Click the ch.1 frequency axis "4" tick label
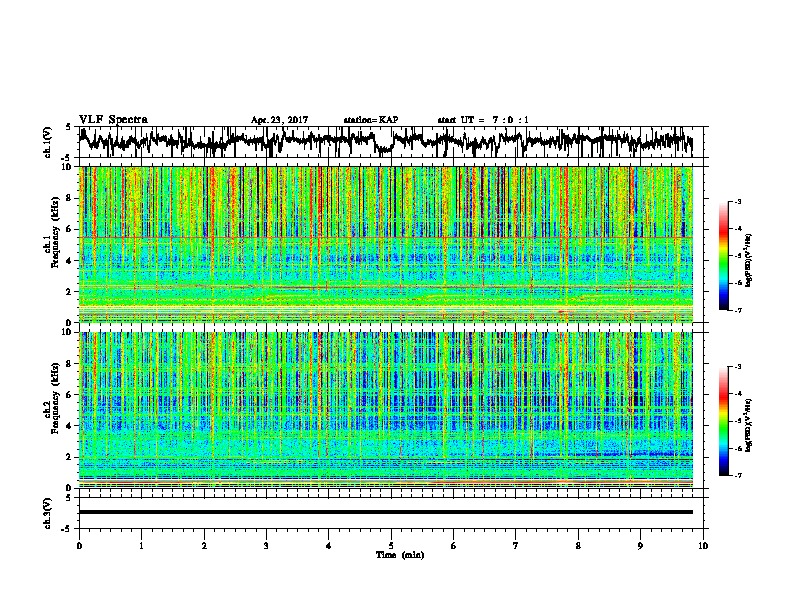The image size is (792, 612). pos(70,261)
